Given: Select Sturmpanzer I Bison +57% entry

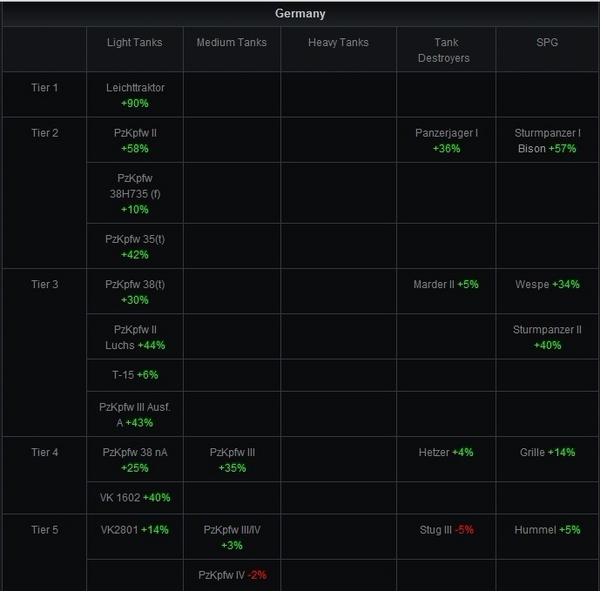Looking at the screenshot, I should 547,140.
